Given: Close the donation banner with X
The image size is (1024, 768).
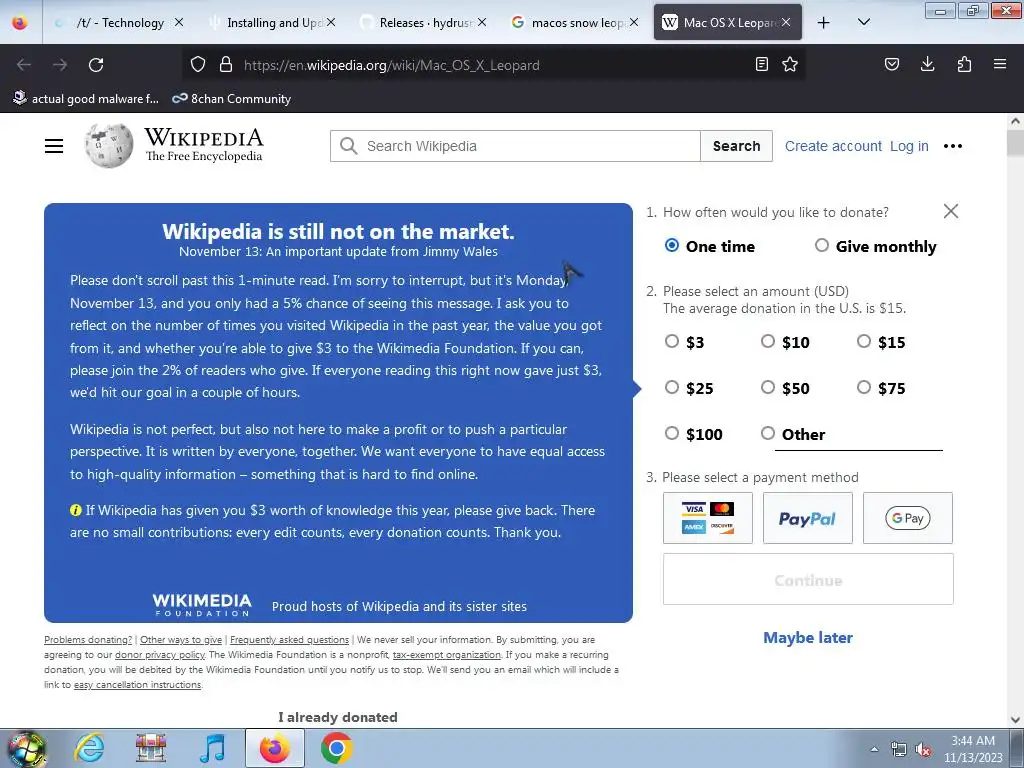Looking at the screenshot, I should (x=951, y=211).
